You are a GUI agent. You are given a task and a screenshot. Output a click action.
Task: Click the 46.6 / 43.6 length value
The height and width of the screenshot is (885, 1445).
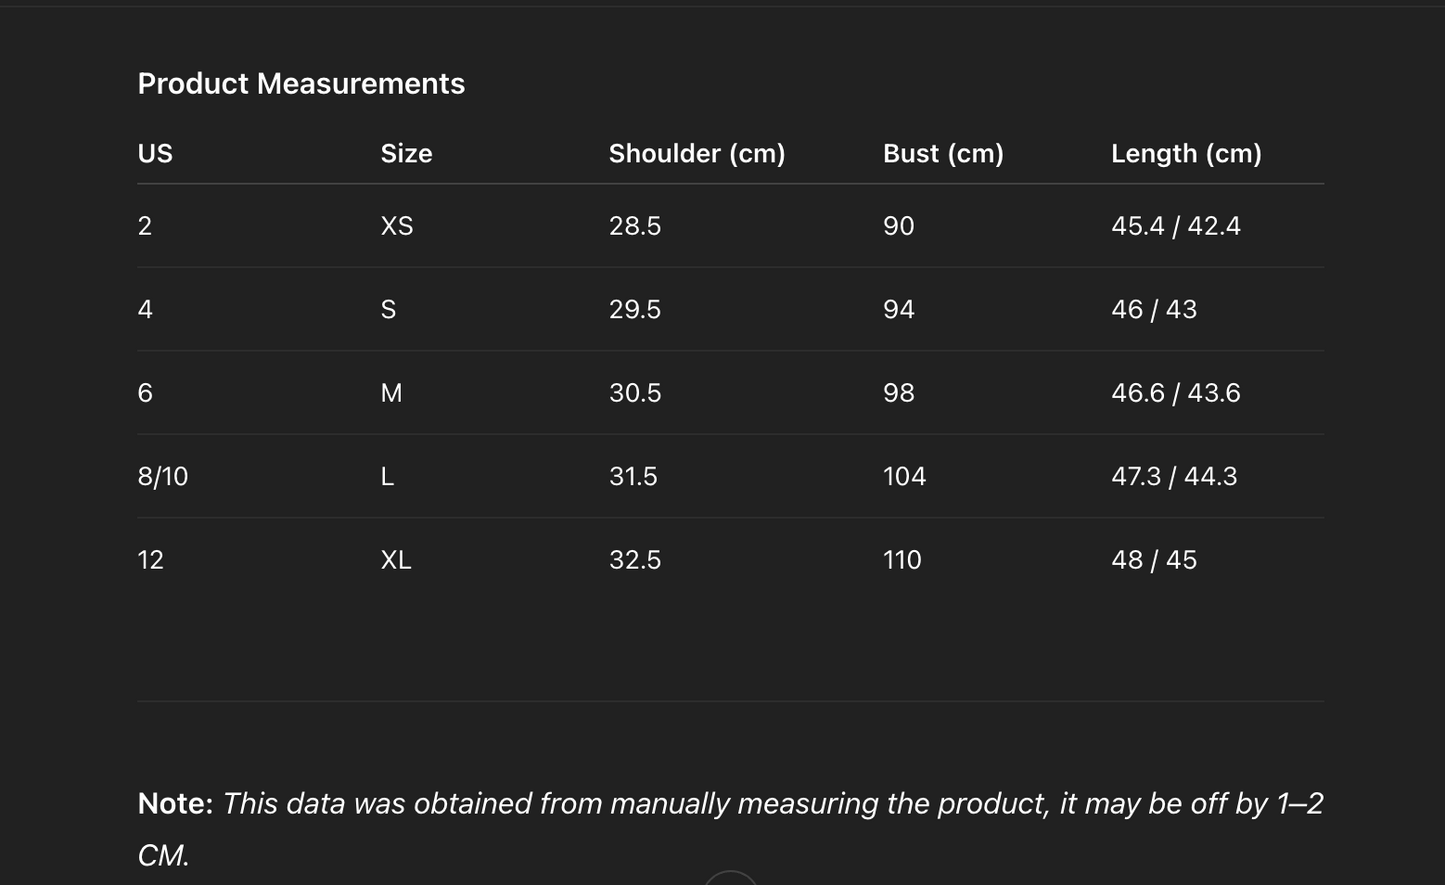pyautogui.click(x=1175, y=393)
